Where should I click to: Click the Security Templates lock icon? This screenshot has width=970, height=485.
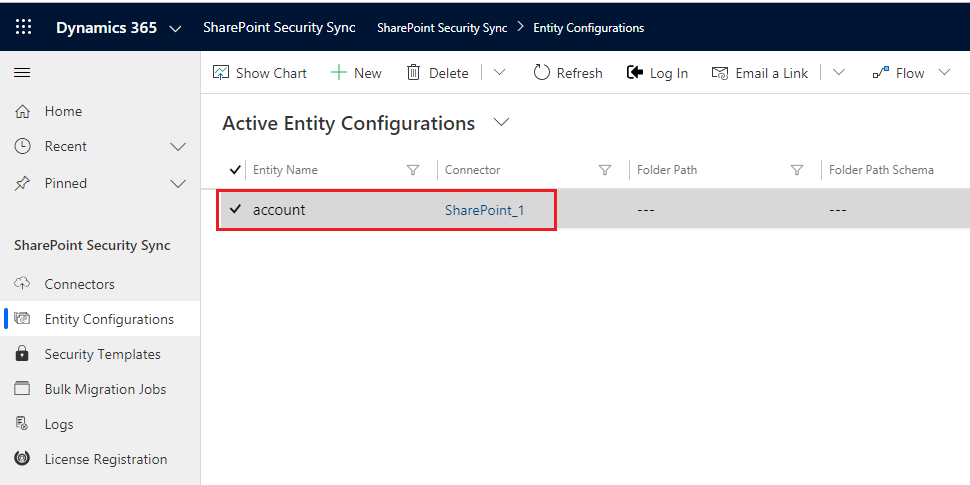coord(22,354)
